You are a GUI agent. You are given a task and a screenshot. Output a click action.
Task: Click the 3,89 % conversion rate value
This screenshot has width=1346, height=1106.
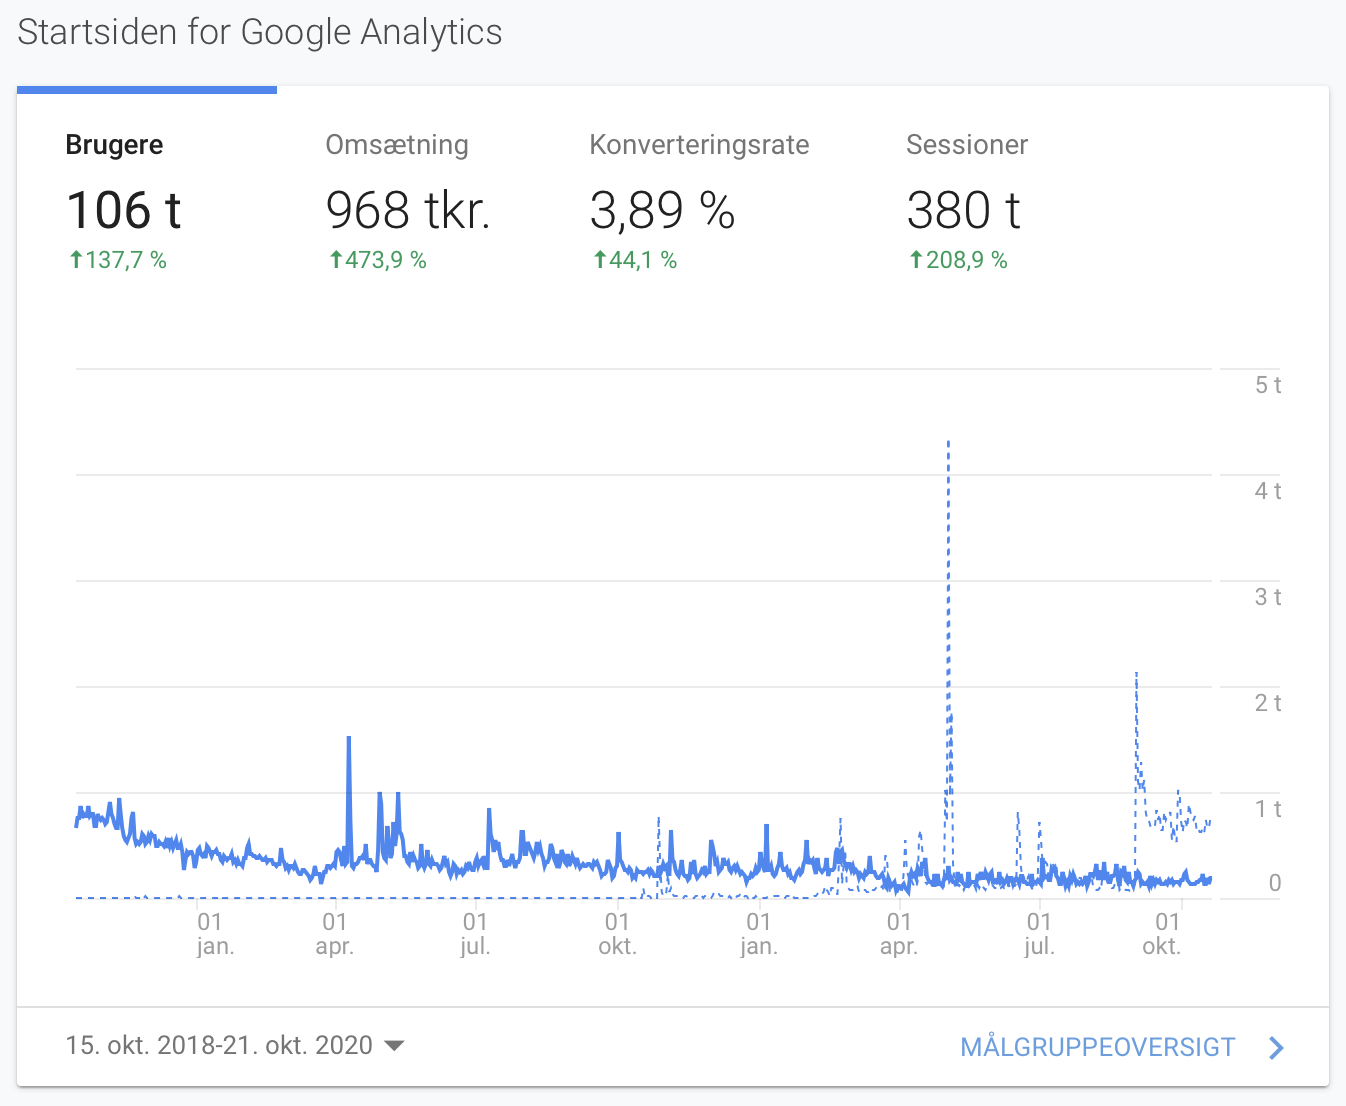[x=662, y=210]
